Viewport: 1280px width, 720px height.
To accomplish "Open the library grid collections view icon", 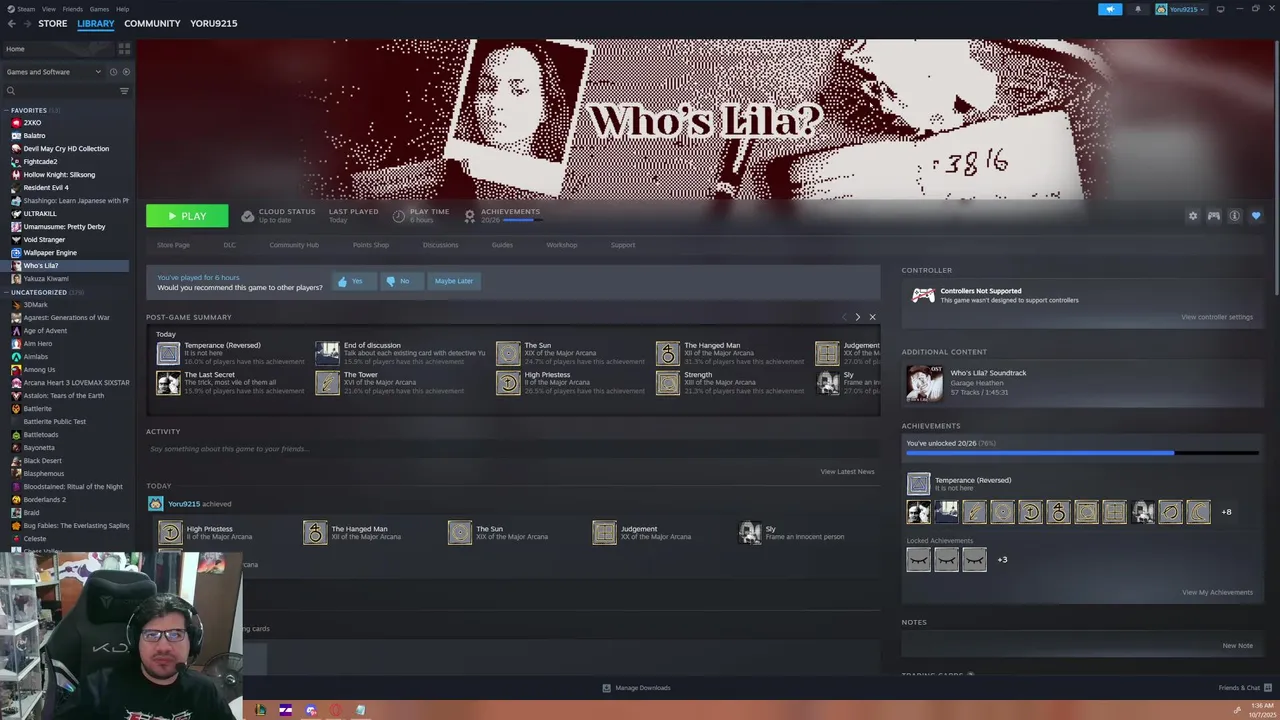I will click(124, 48).
